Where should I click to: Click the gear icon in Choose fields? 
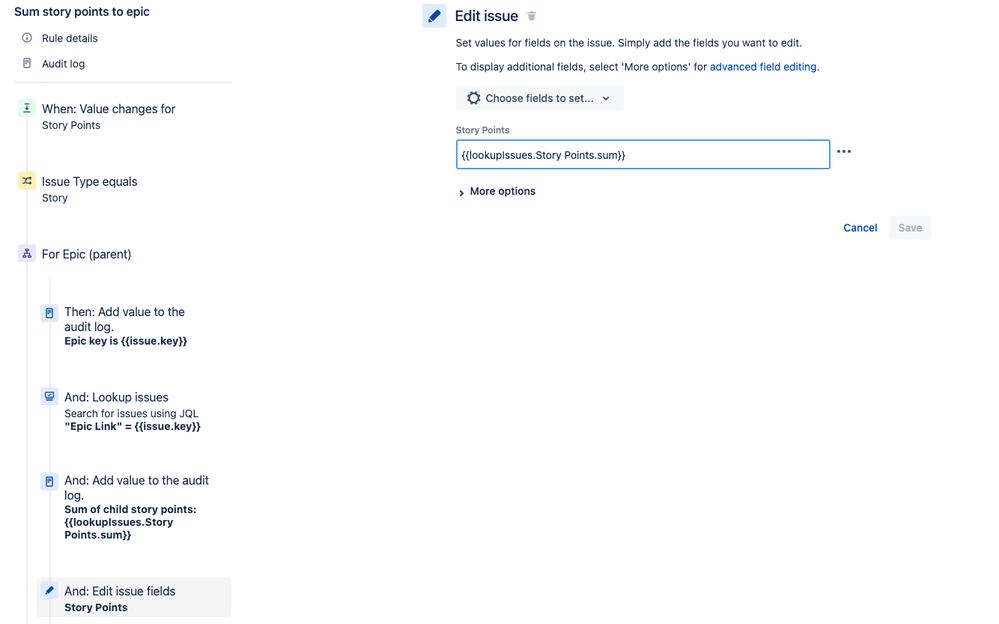point(473,98)
